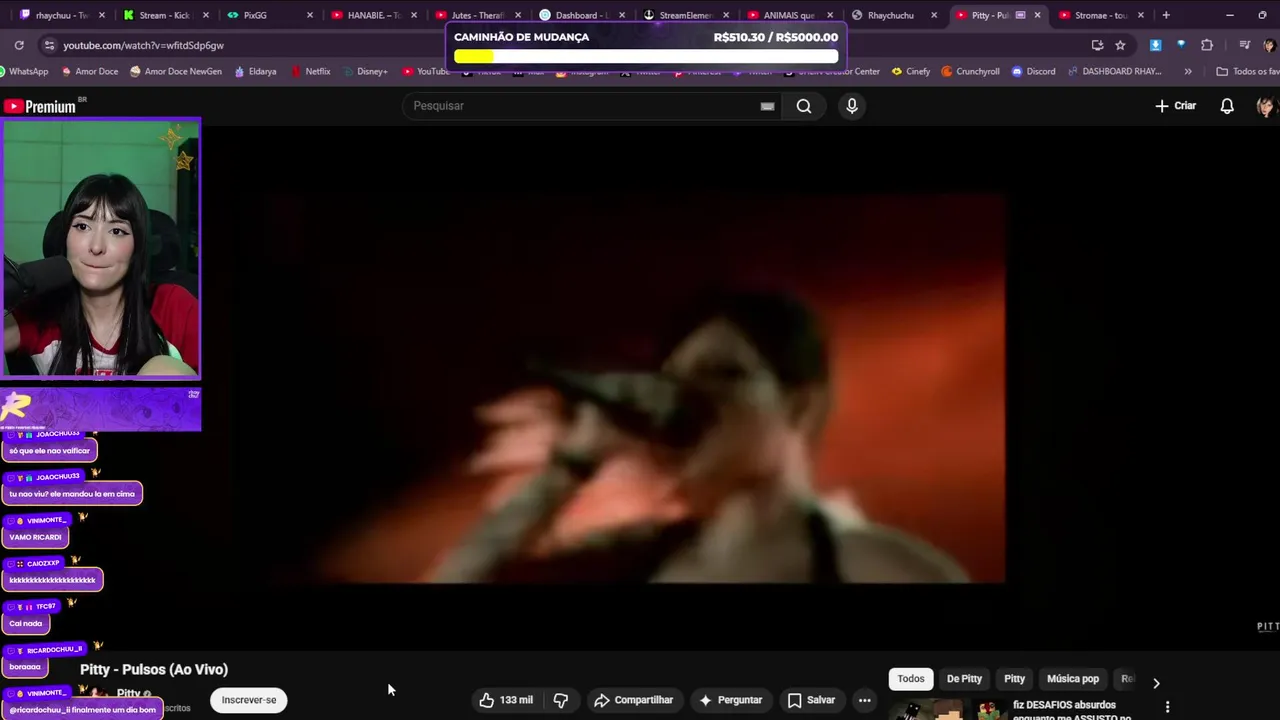The image size is (1280, 720).
Task: Open the media control icon in the toolbar
Action: (1245, 45)
